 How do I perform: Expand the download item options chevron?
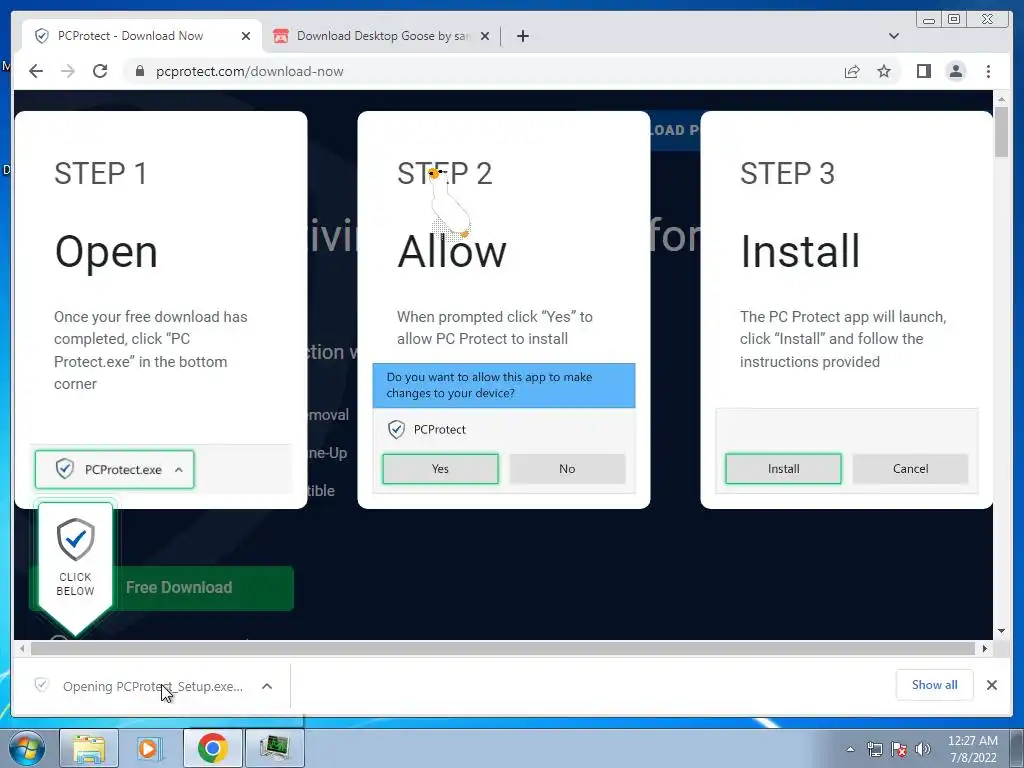pyautogui.click(x=266, y=686)
